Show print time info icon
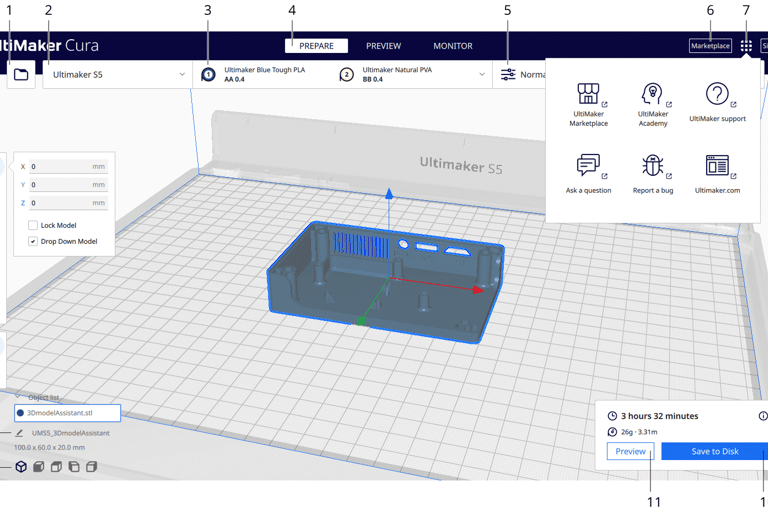Viewport: 768px width, 513px height. tap(763, 416)
